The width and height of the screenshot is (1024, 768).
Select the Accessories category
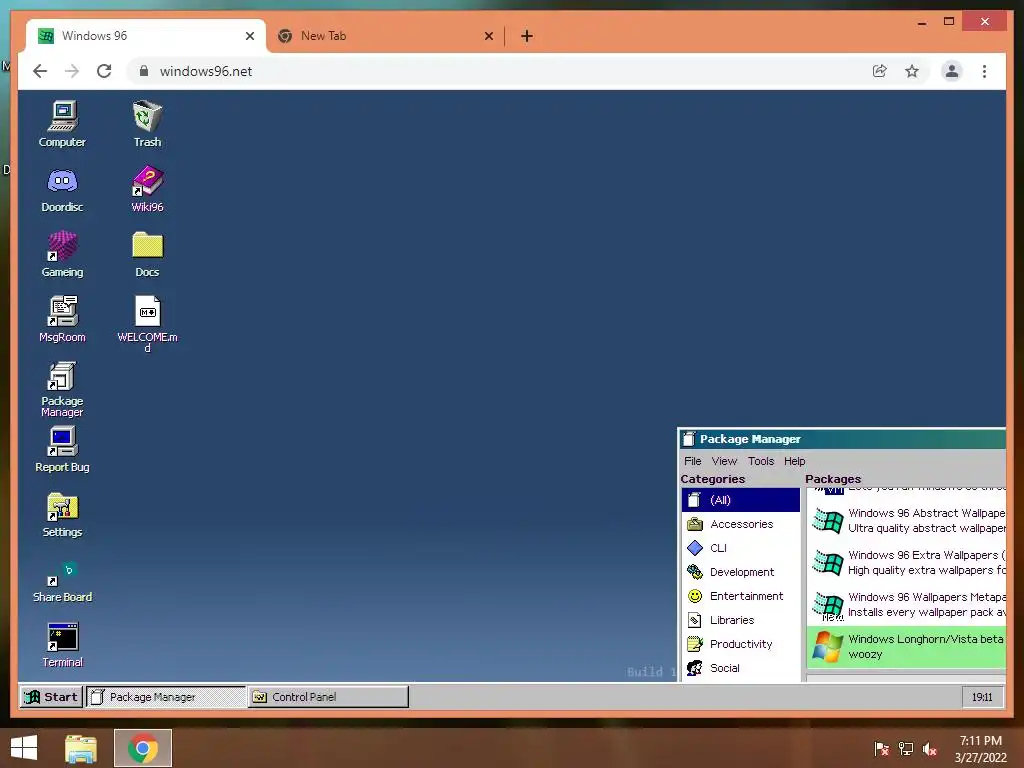[741, 524]
